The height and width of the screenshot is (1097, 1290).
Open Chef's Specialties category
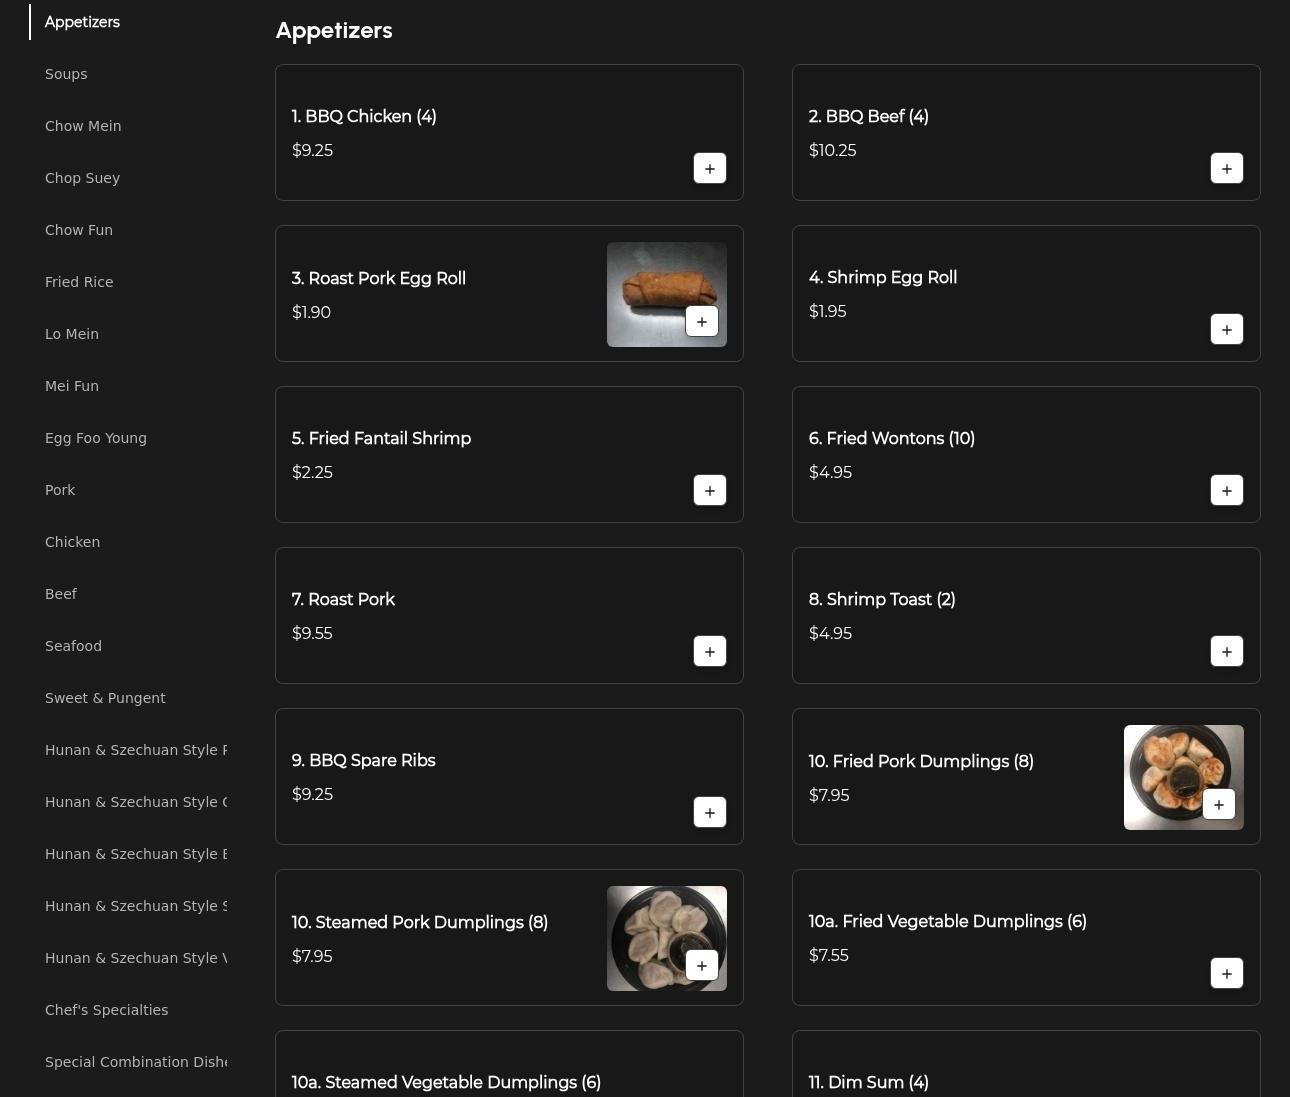point(106,1010)
